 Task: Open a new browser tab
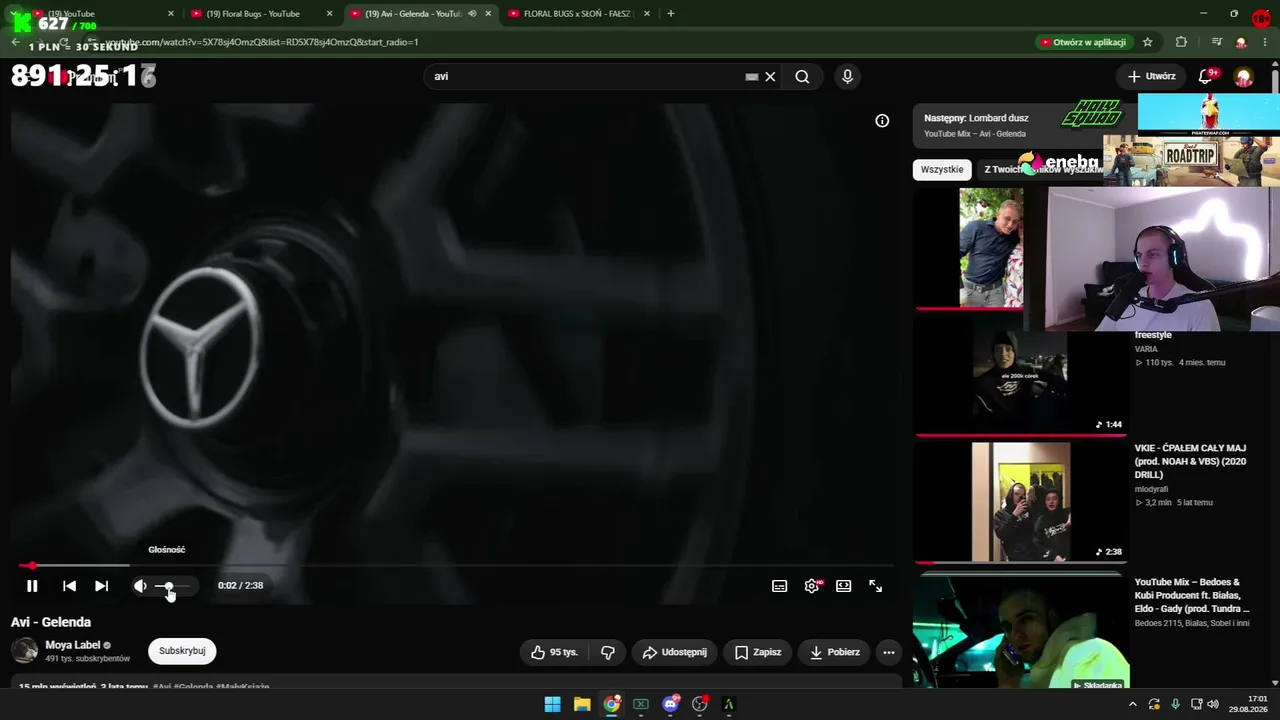click(x=670, y=14)
